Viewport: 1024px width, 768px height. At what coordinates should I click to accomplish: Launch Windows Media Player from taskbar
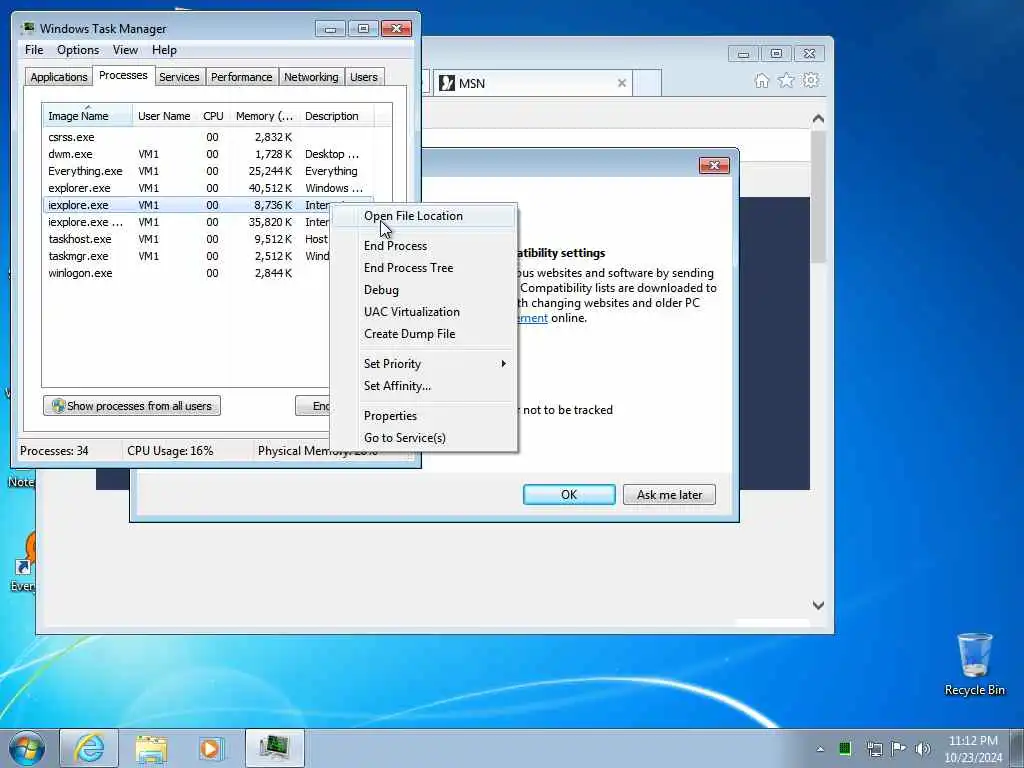point(212,748)
